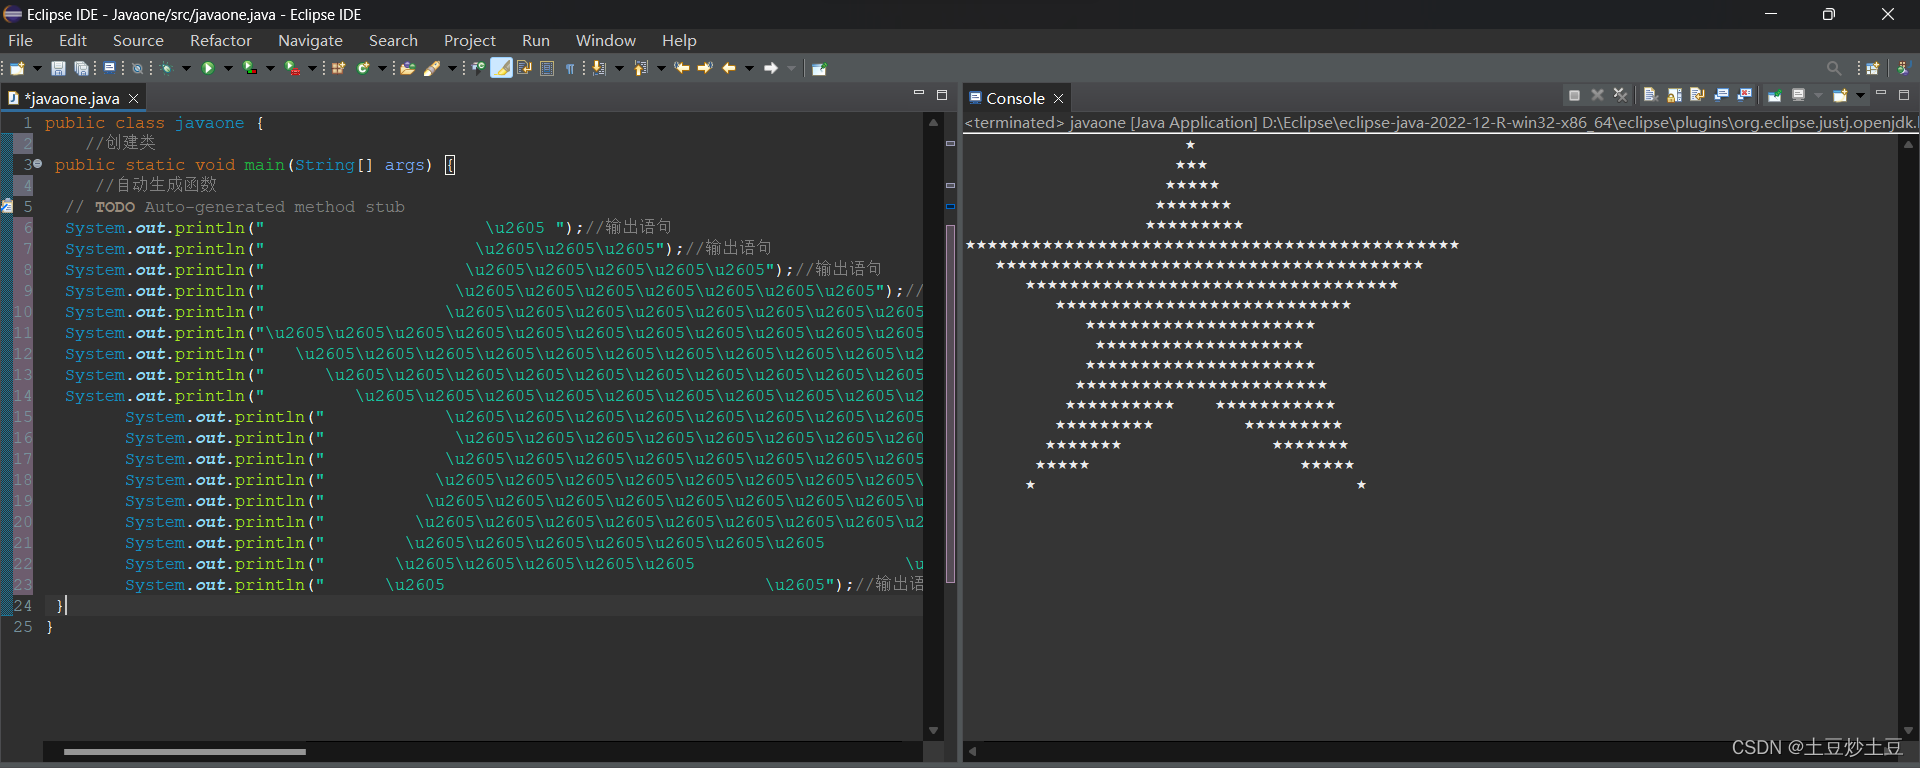Toggle Pin Console
Screen dimensions: 1920x768
coord(1774,95)
